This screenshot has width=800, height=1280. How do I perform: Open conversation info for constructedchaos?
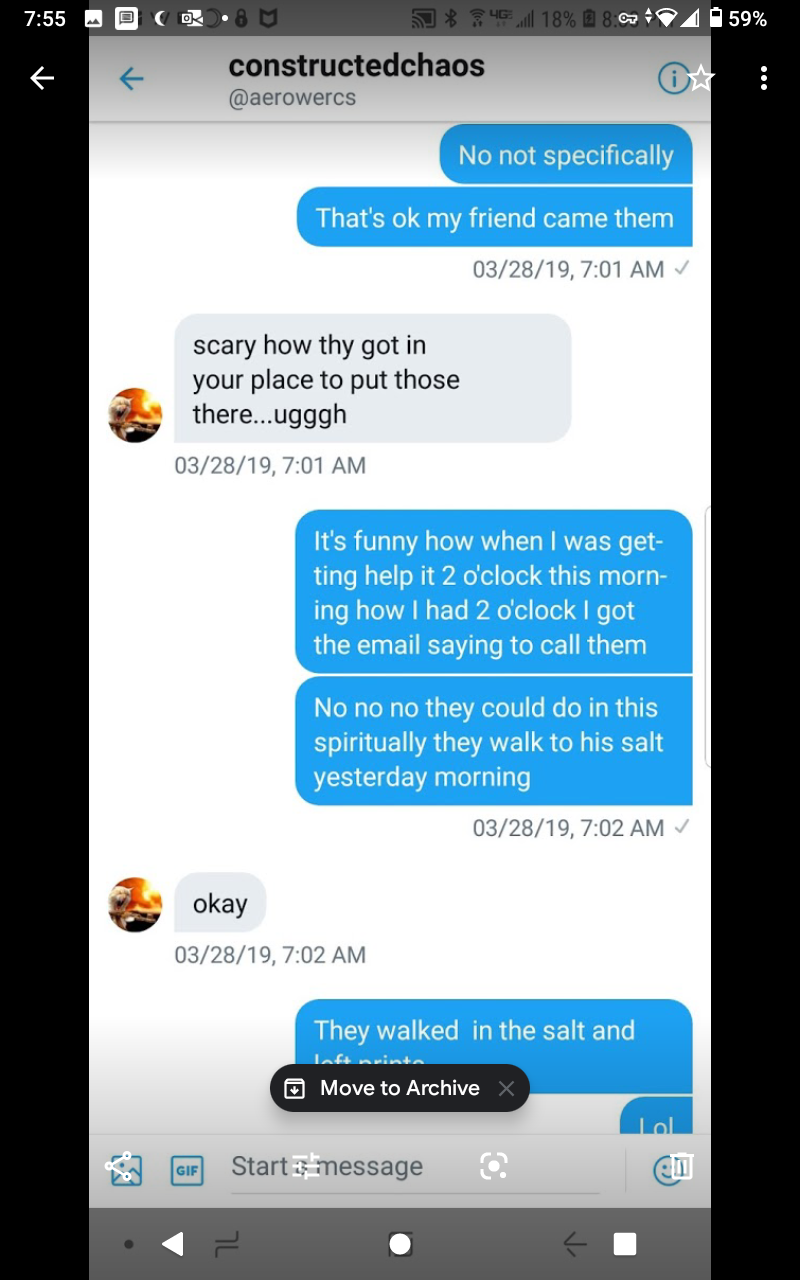click(x=672, y=79)
